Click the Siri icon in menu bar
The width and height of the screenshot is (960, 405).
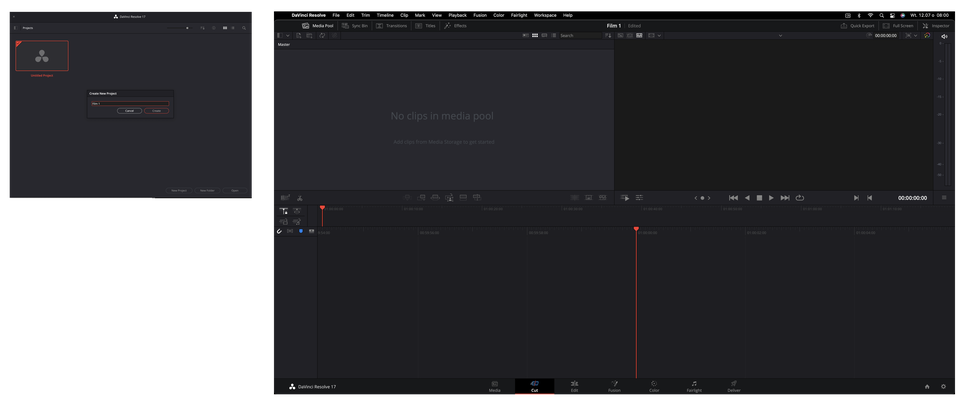click(x=903, y=15)
